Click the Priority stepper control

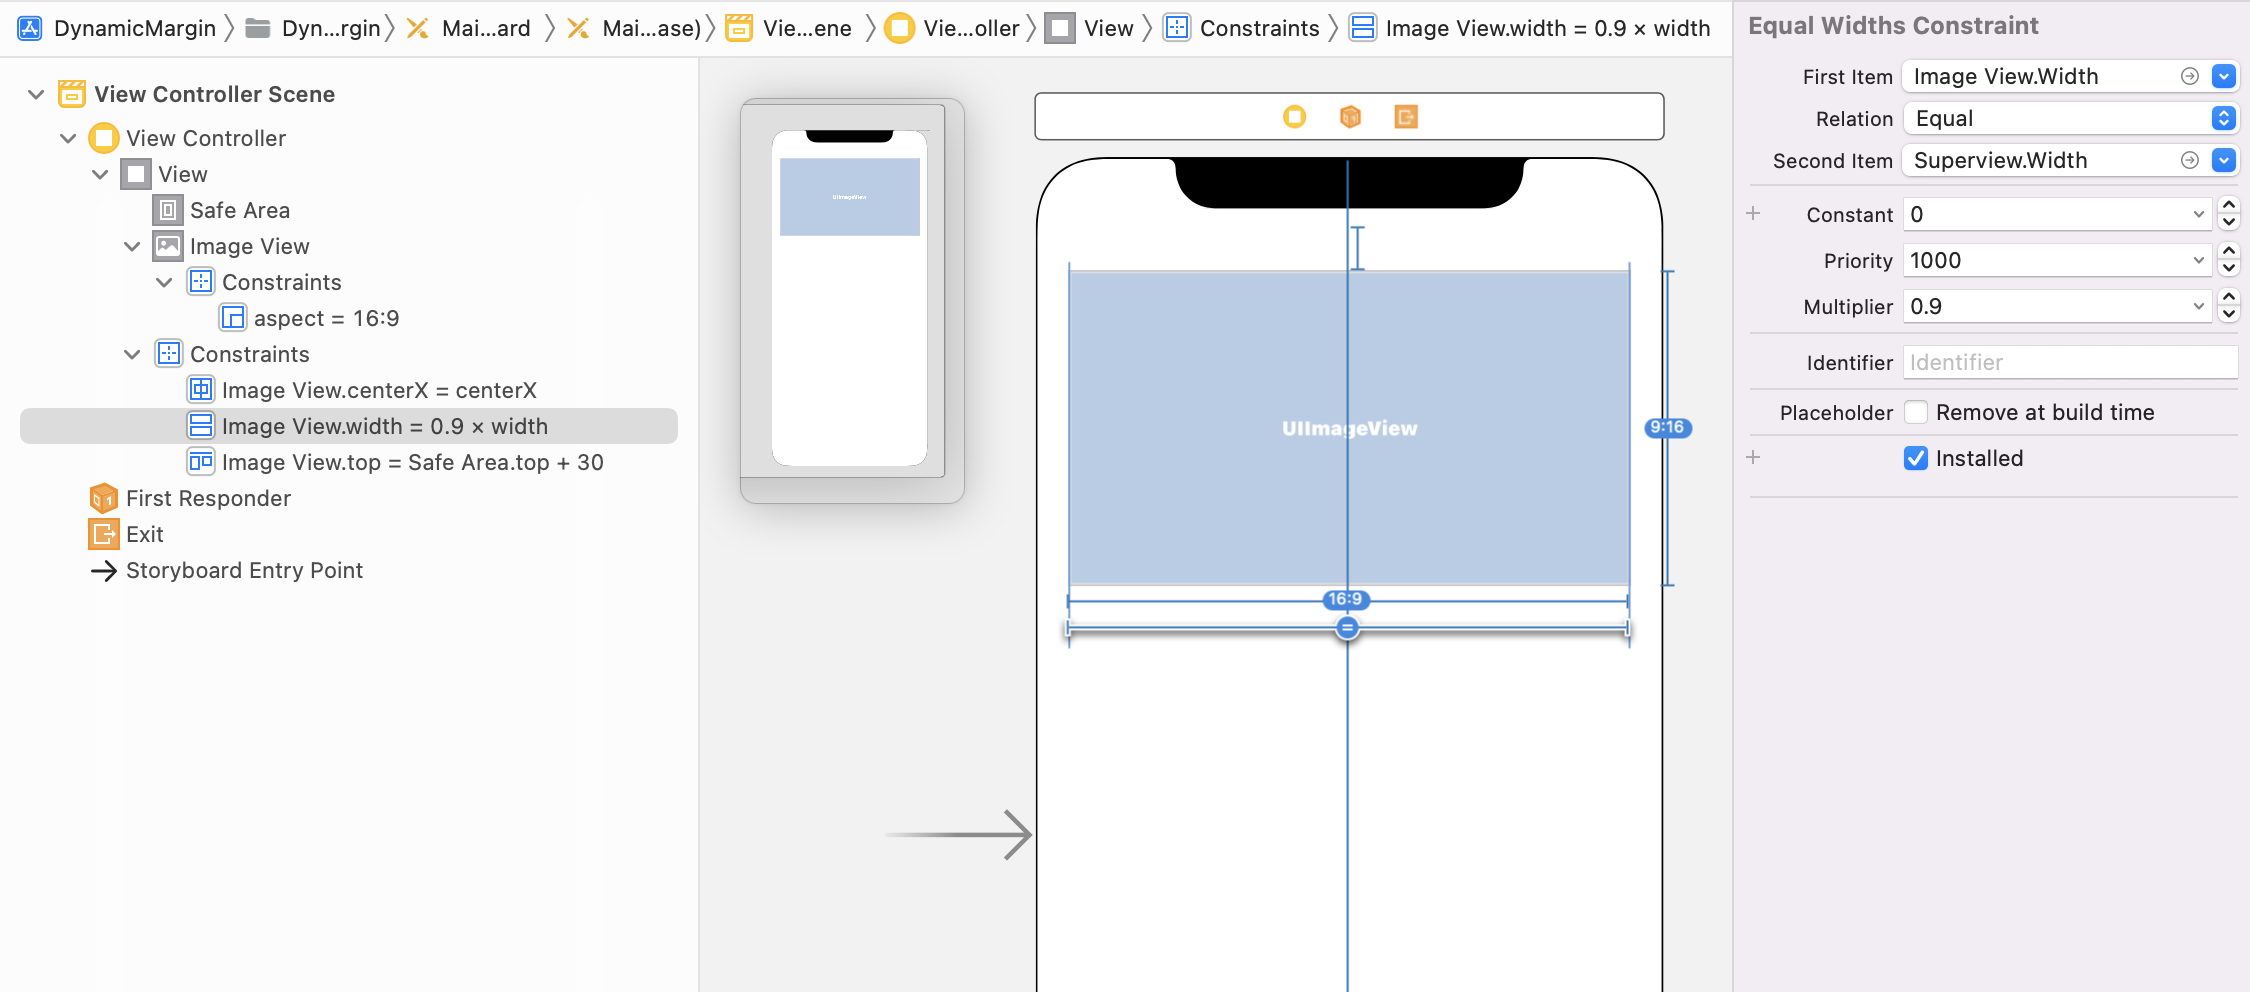[x=2229, y=260]
